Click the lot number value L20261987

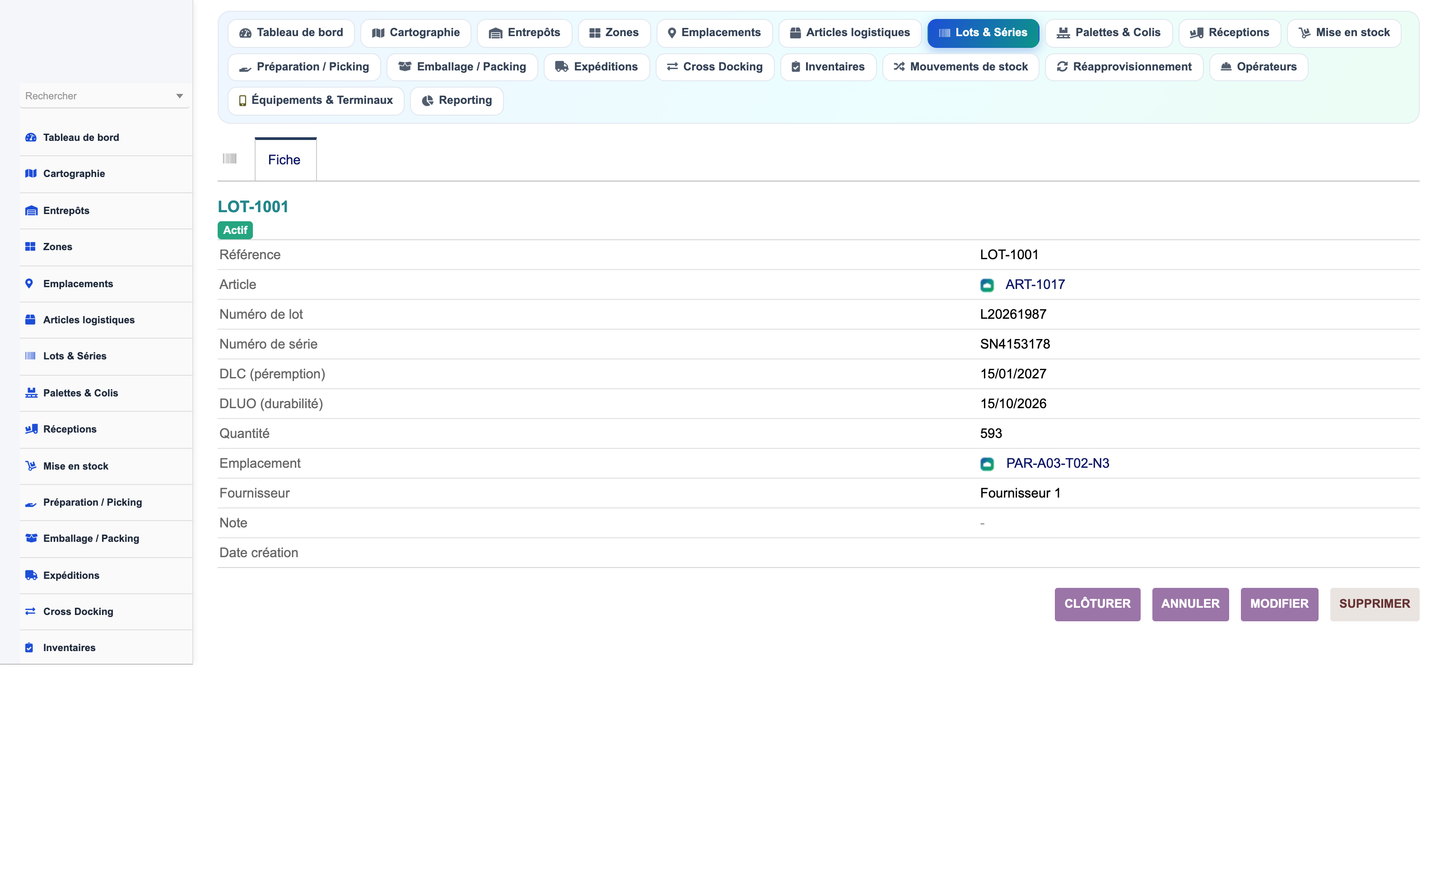click(1013, 315)
